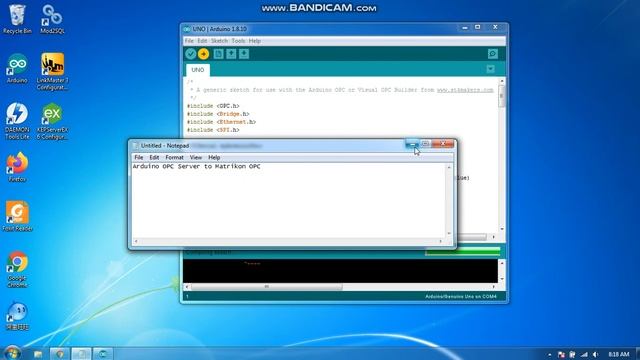Screen dimensions: 640x360
Task: Select the Recycle Bin desktop icon
Action: tap(17, 19)
